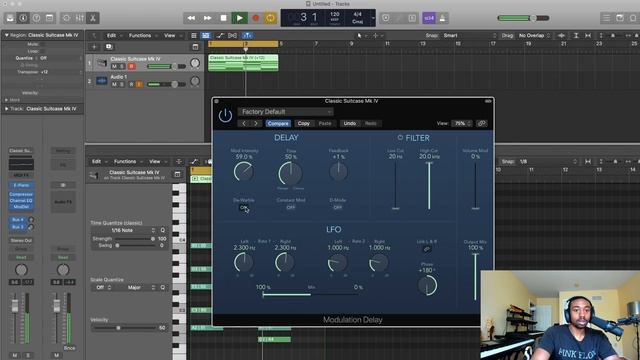Rewind the transport
The image size is (640, 360).
pyautogui.click(x=191, y=18)
